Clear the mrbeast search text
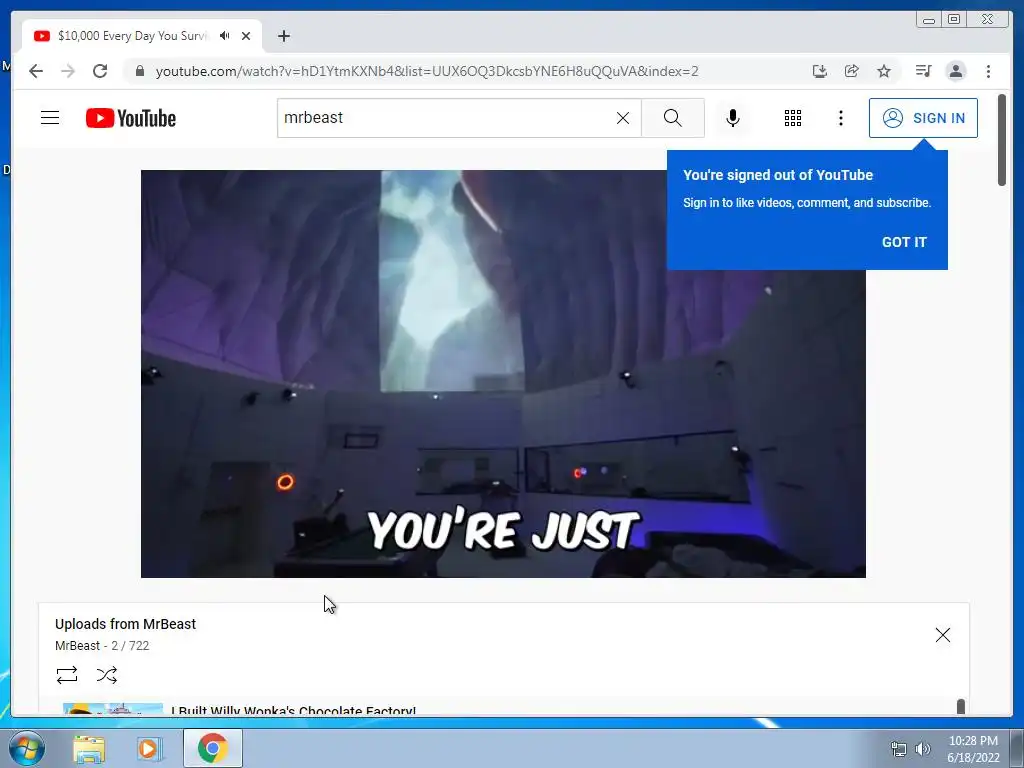This screenshot has height=768, width=1024. click(x=623, y=118)
